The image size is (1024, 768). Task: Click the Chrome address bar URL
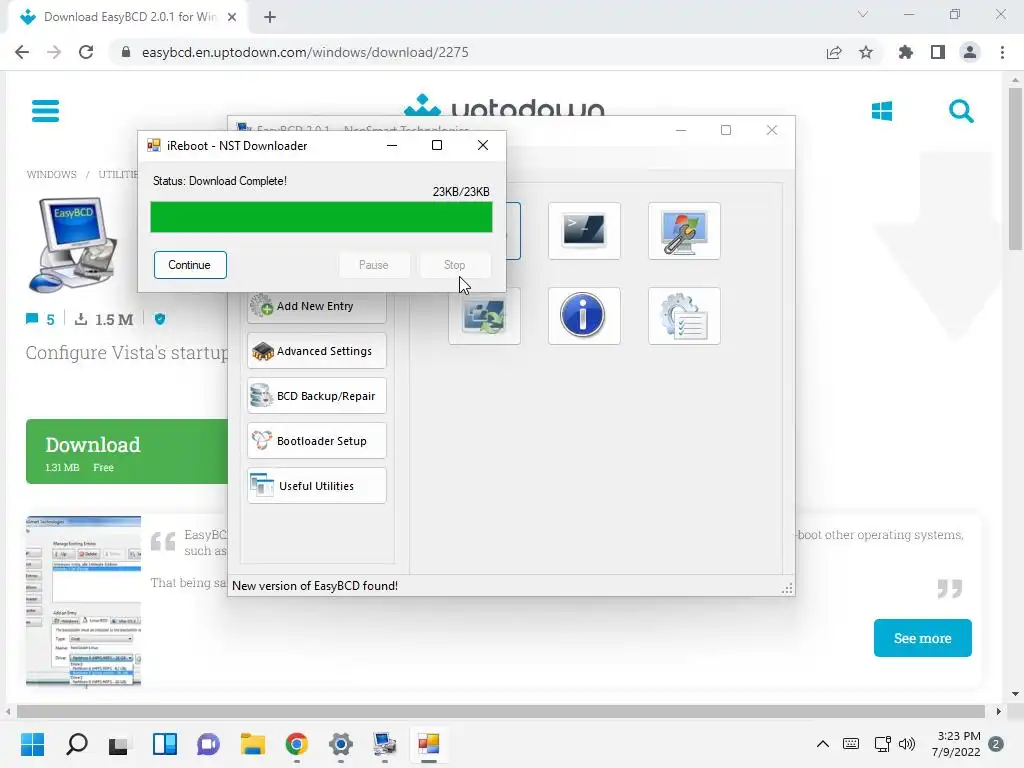pyautogui.click(x=305, y=52)
